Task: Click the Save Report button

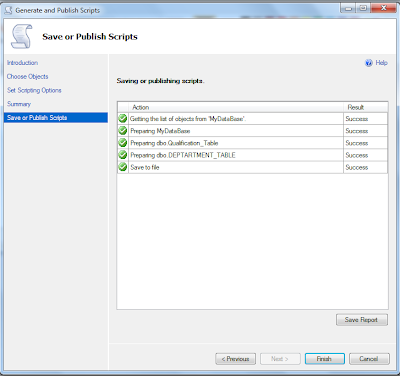Action: coord(362,320)
